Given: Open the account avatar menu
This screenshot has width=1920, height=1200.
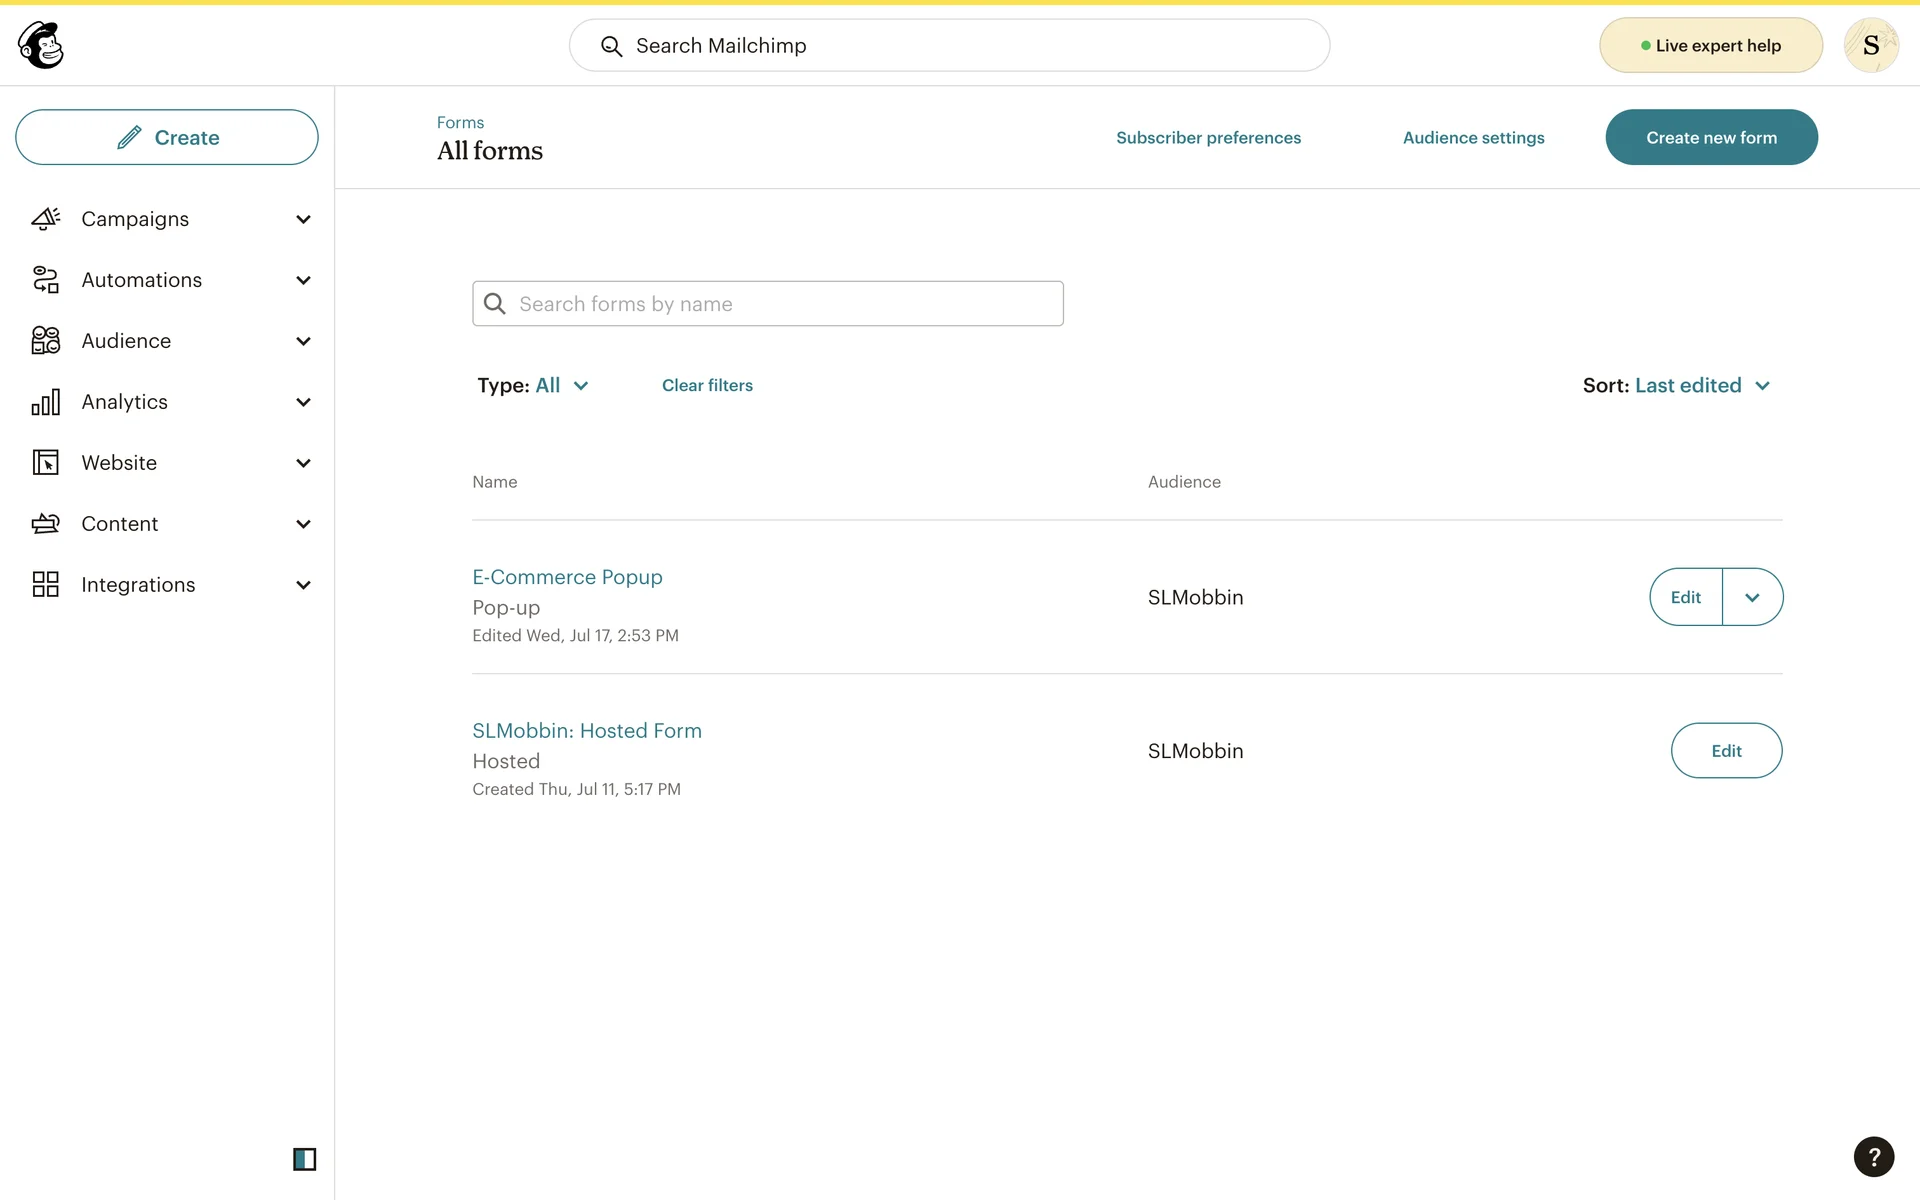Looking at the screenshot, I should pos(1870,45).
